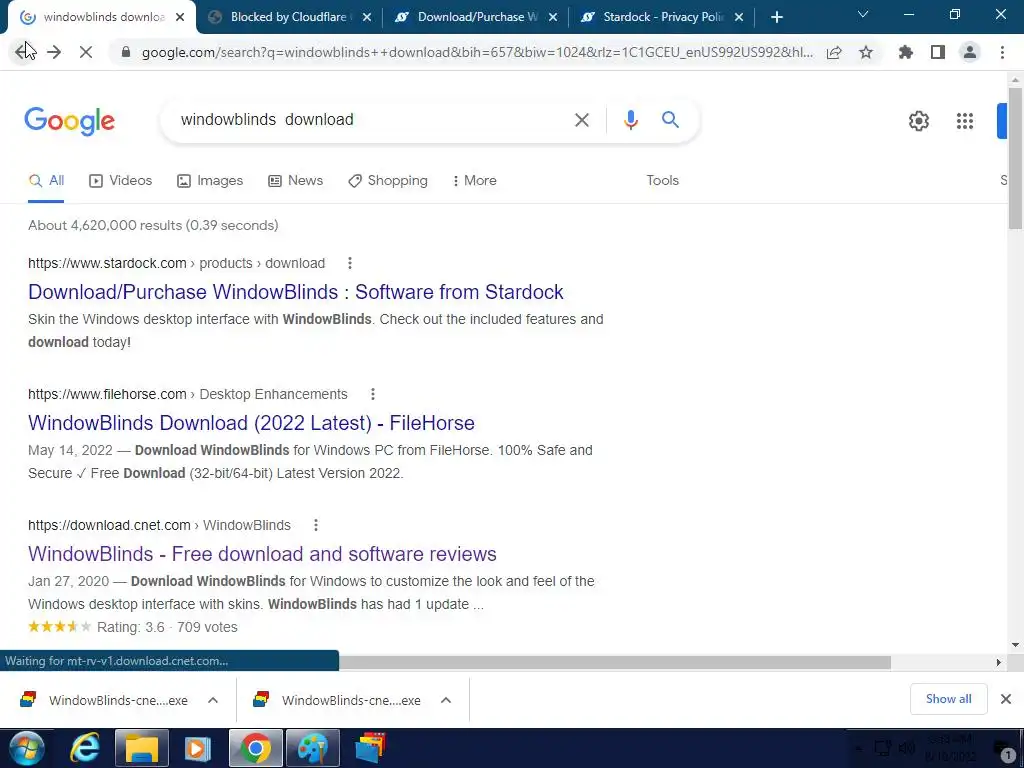Launch Internet Explorer from the taskbar

point(85,748)
